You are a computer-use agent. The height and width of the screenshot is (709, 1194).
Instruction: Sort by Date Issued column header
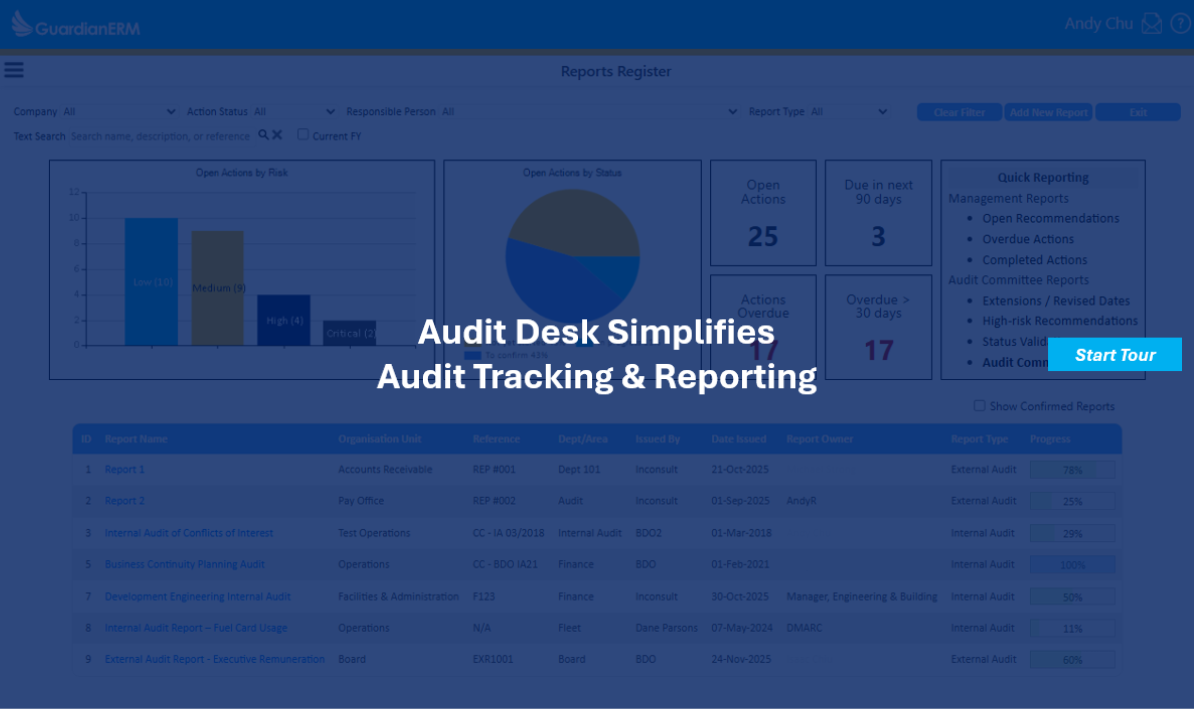coord(738,439)
